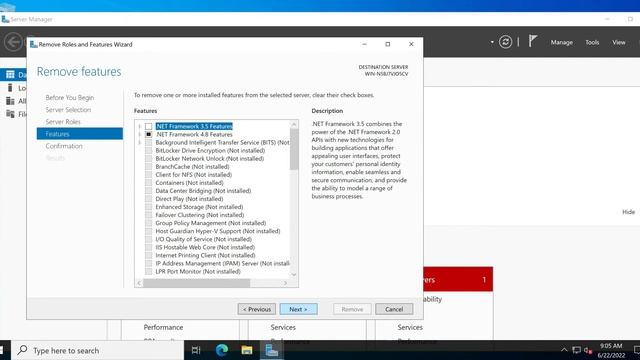Click the Previous button
The height and width of the screenshot is (360, 640).
[257, 309]
